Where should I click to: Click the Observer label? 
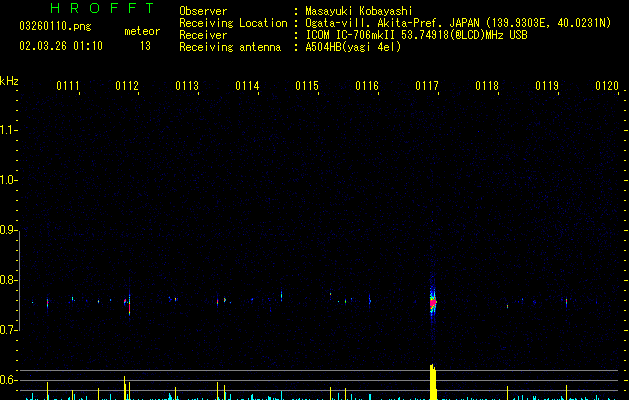(203, 11)
